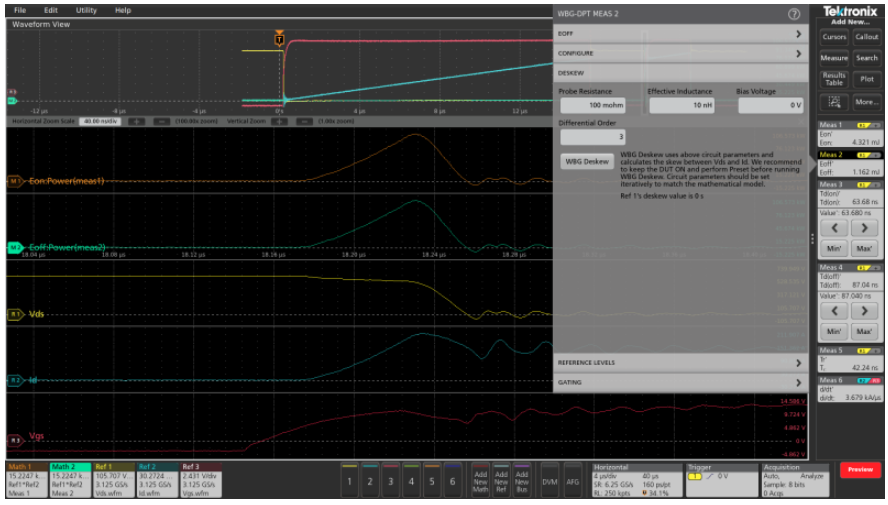Click the Measure button
This screenshot has height=505, width=888.
(x=834, y=58)
